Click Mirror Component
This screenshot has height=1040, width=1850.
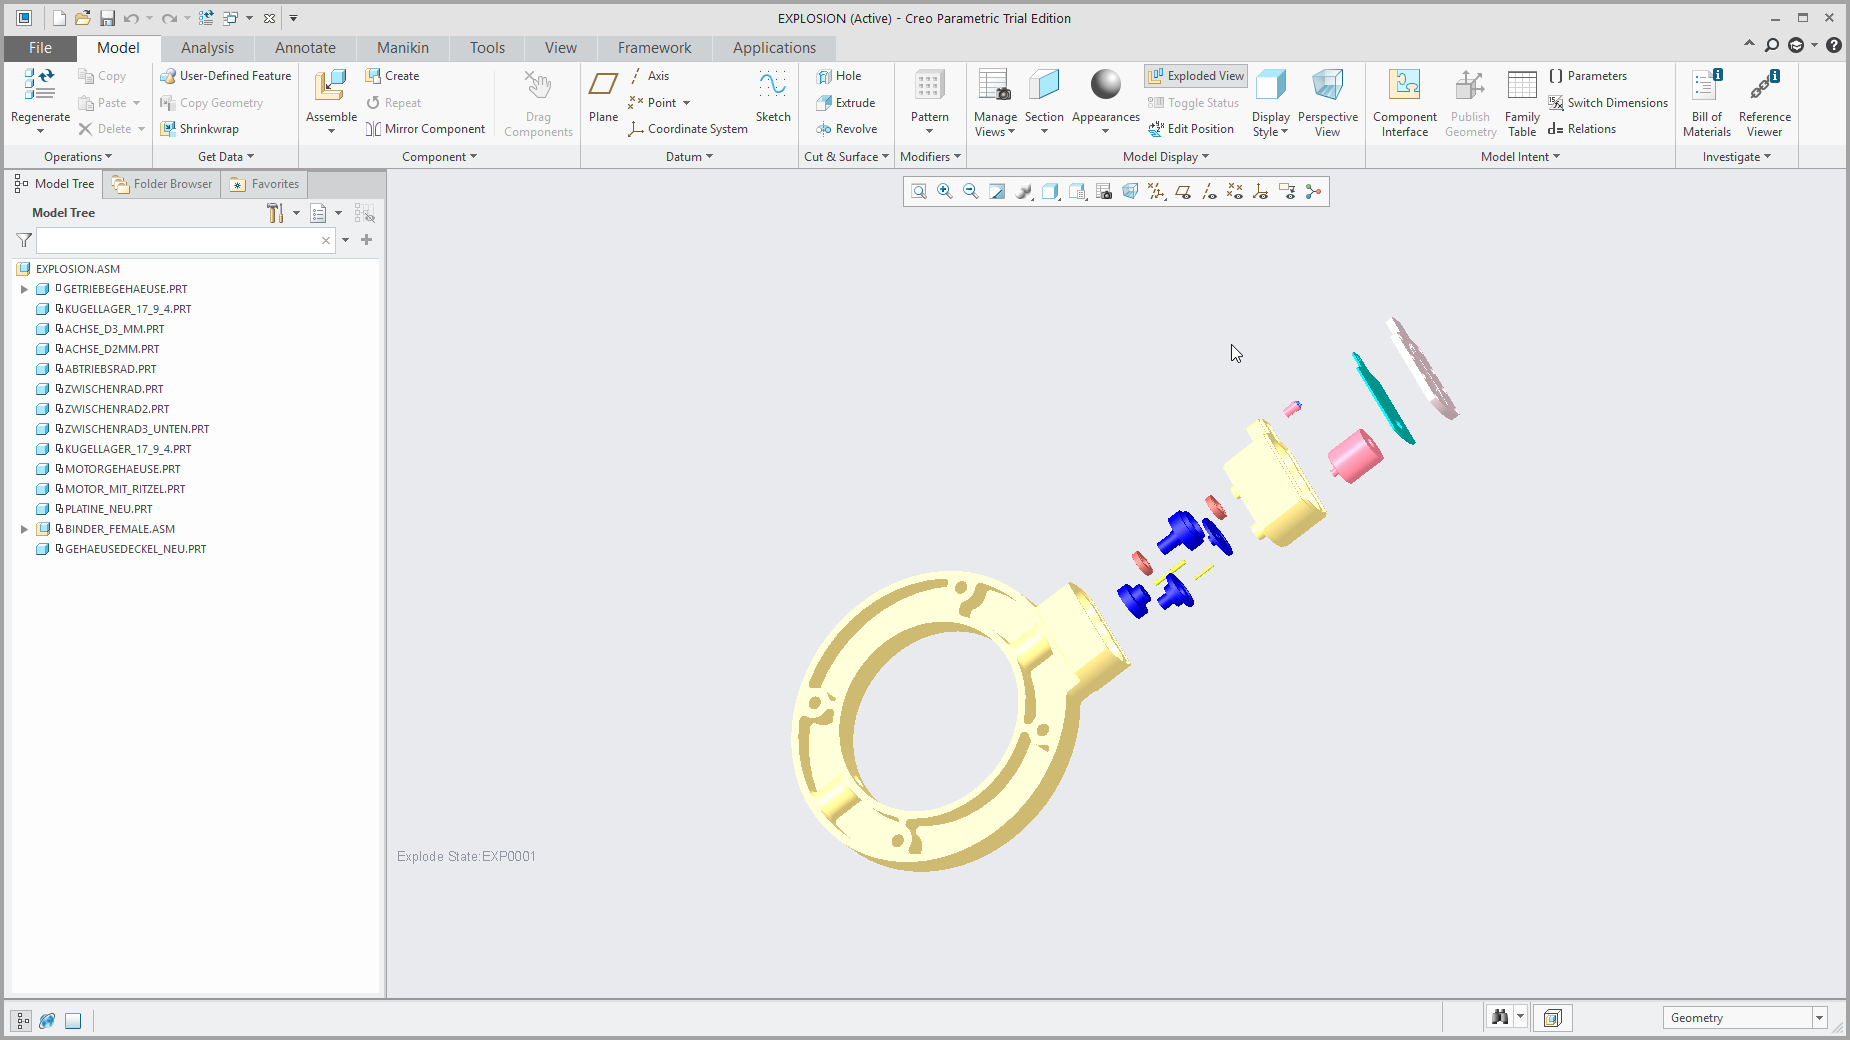pos(425,129)
